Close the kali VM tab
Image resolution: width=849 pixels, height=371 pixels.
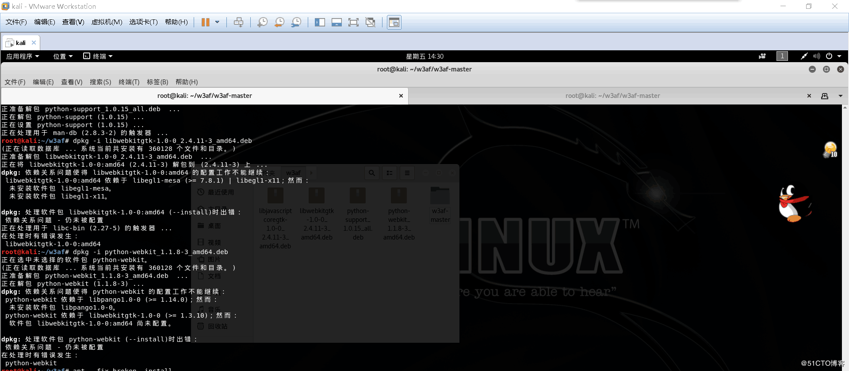click(x=34, y=42)
